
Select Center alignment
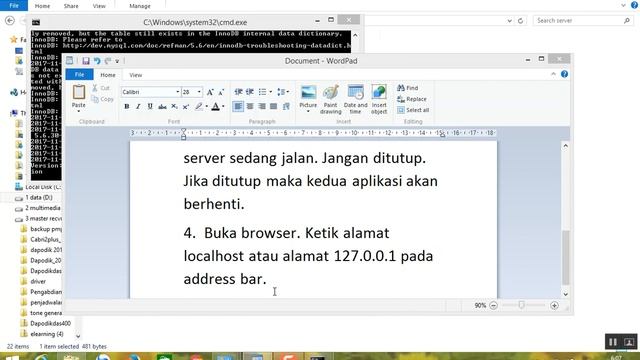(250, 107)
